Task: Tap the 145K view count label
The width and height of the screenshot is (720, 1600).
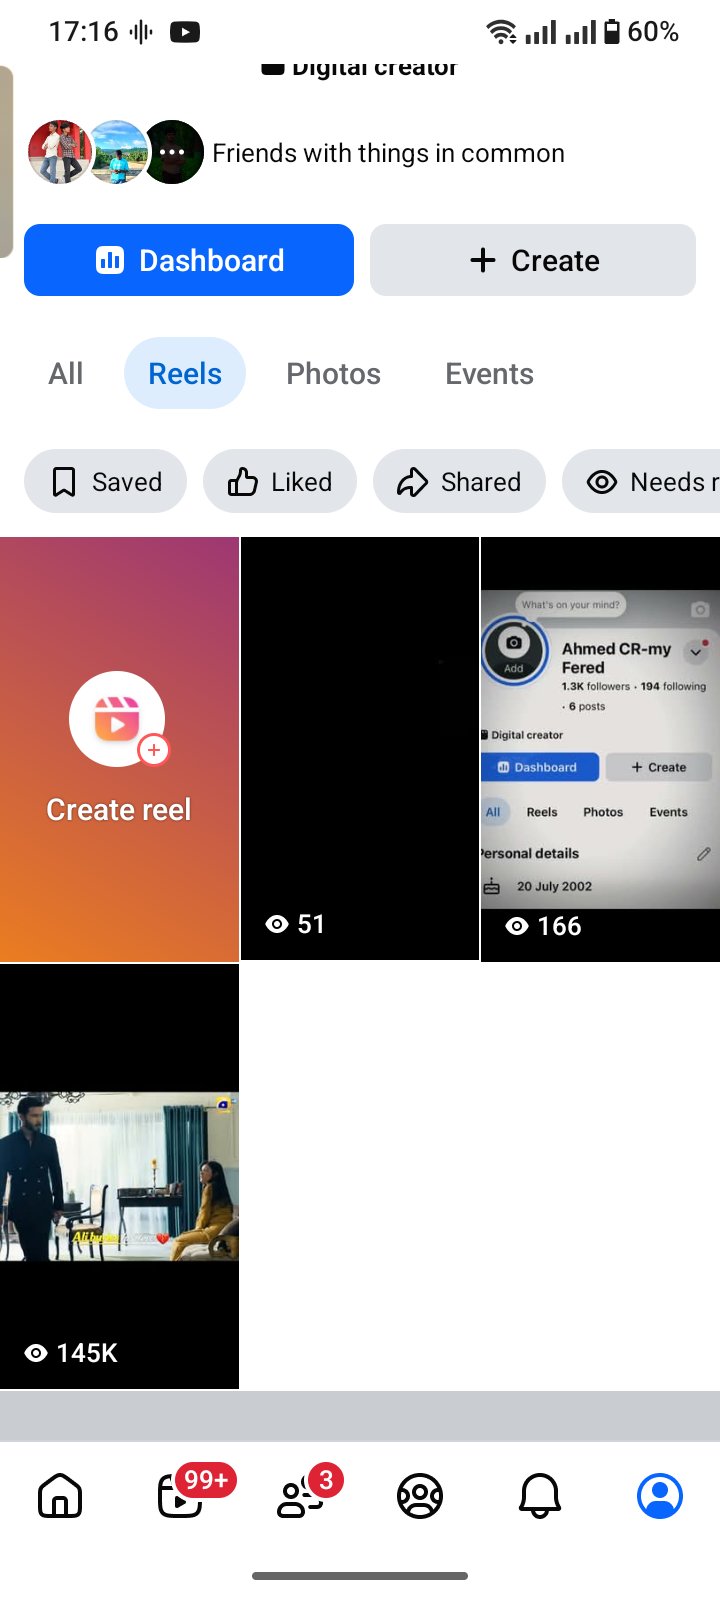Action: pos(71,1353)
